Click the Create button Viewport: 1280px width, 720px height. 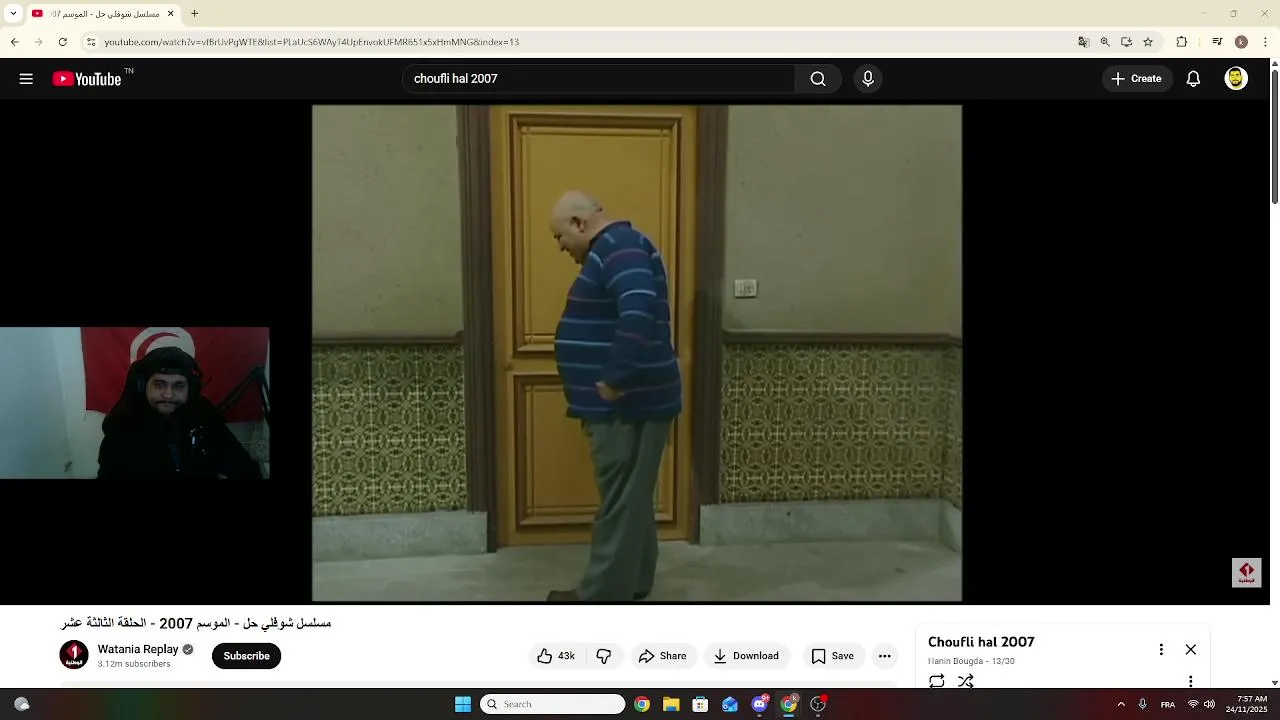(x=1137, y=79)
